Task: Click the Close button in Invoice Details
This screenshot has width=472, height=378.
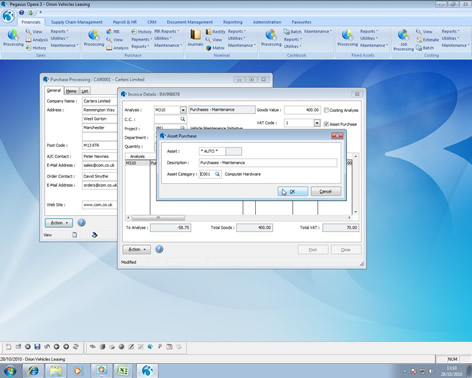Action: [x=346, y=250]
